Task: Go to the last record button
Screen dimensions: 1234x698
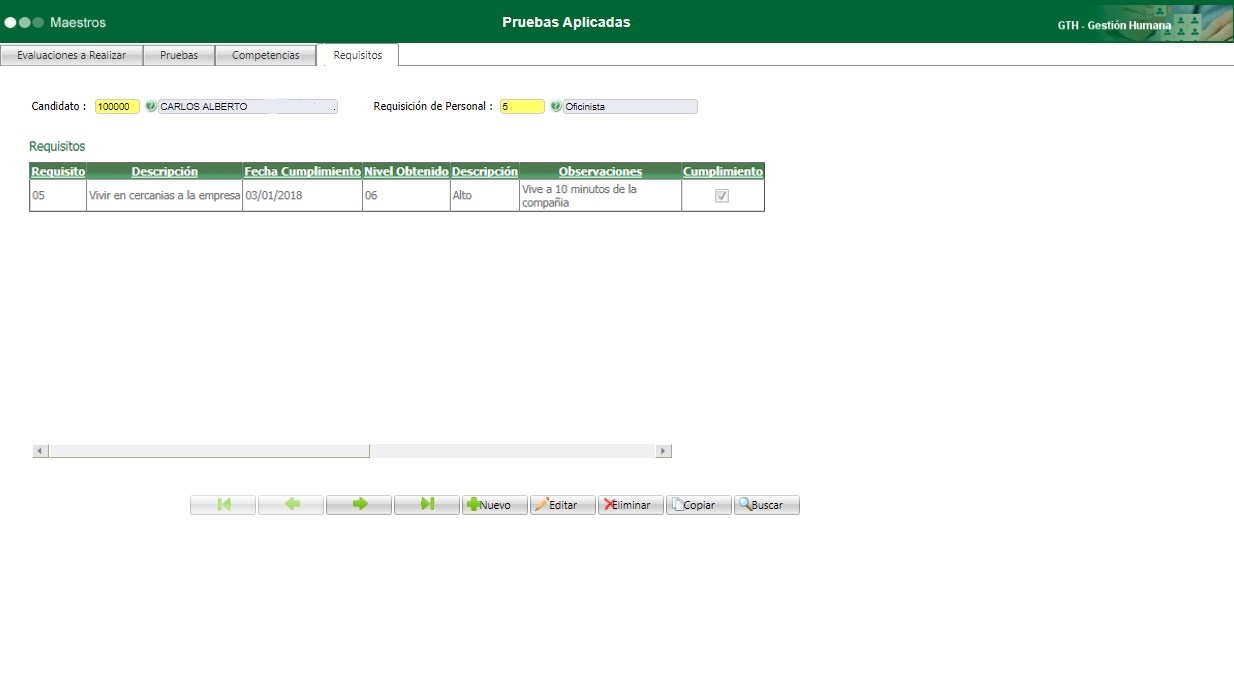Action: point(427,505)
